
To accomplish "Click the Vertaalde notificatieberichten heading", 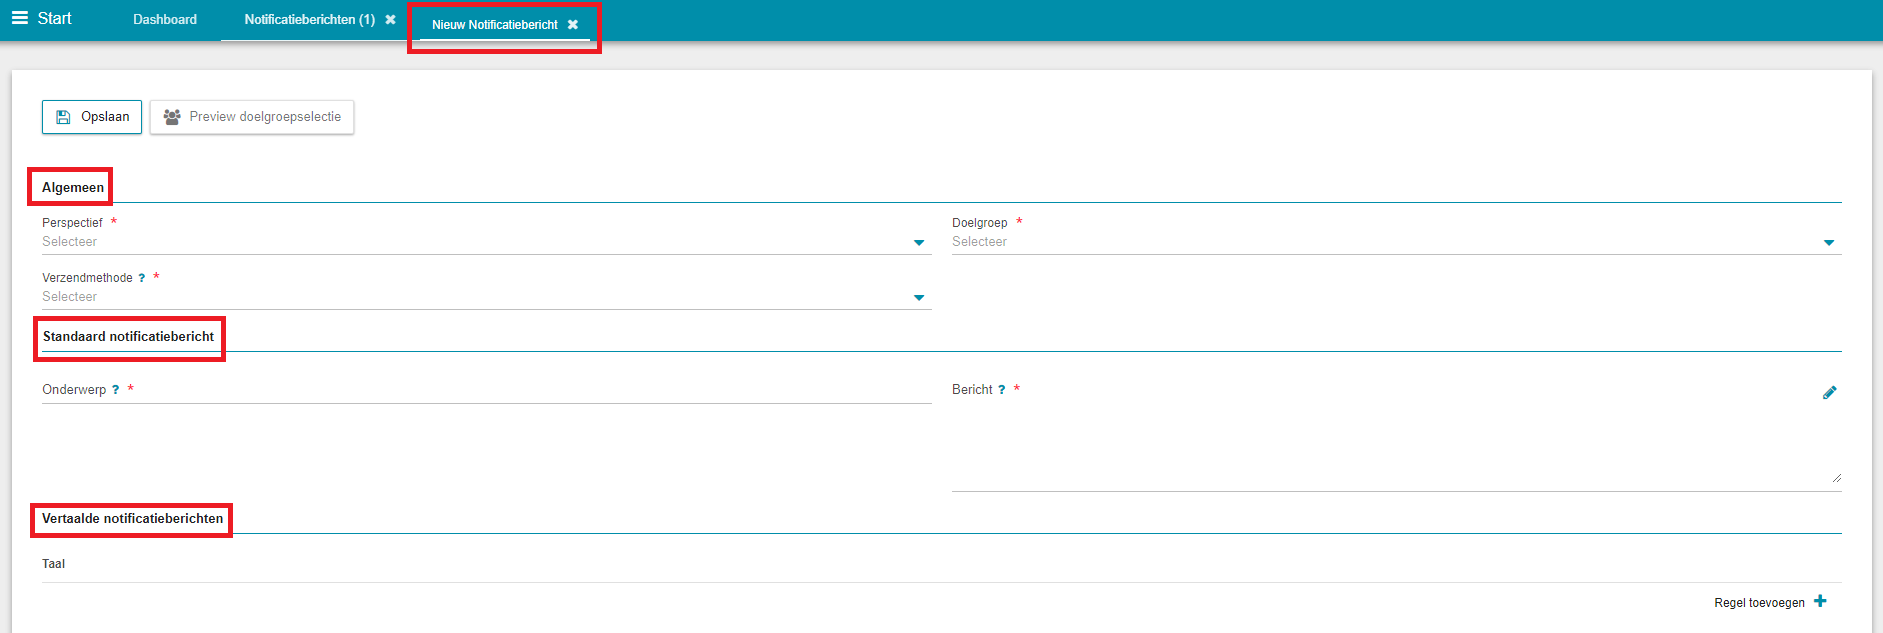I will click(133, 519).
